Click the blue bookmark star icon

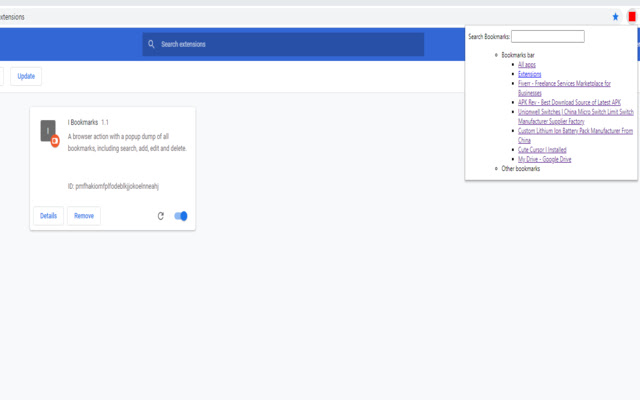(616, 17)
